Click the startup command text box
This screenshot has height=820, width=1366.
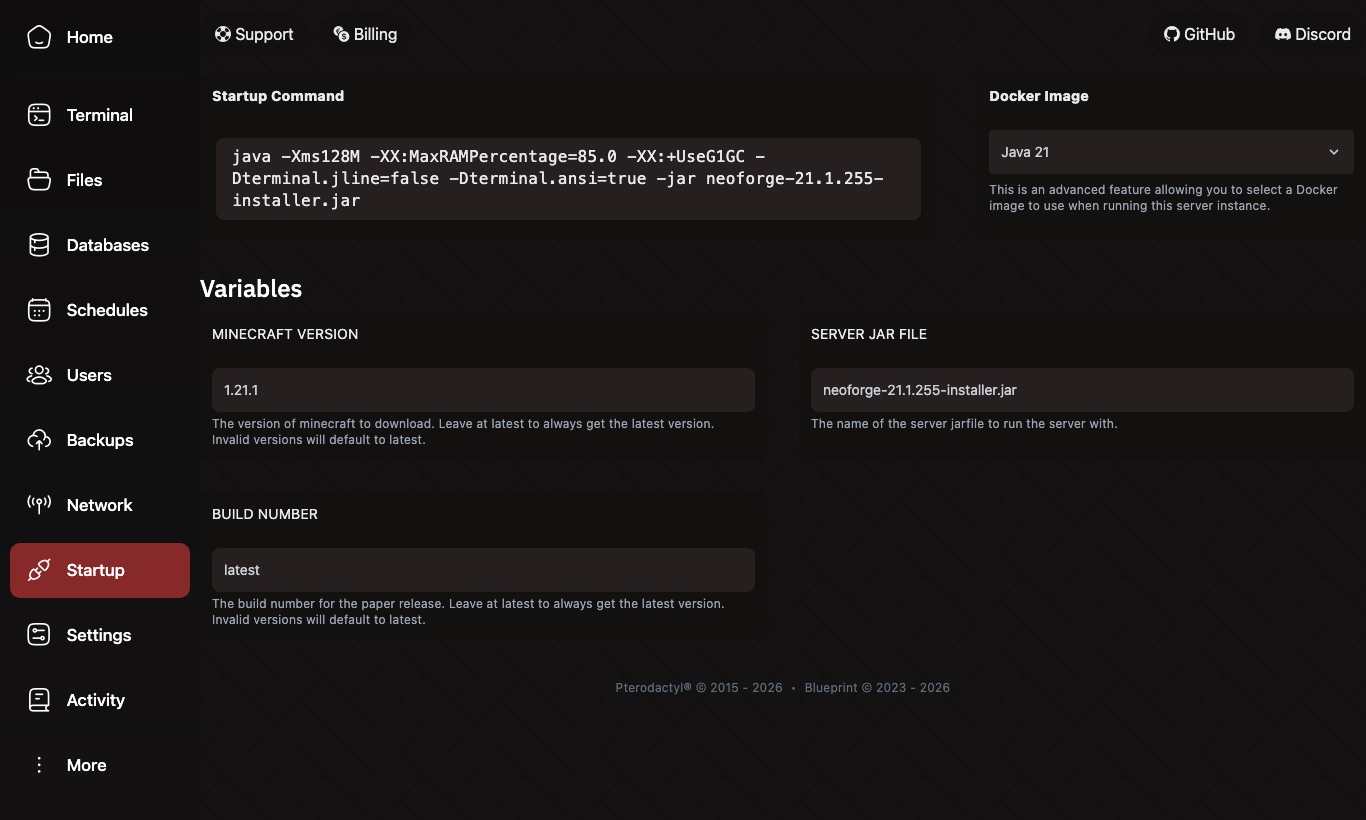(568, 179)
